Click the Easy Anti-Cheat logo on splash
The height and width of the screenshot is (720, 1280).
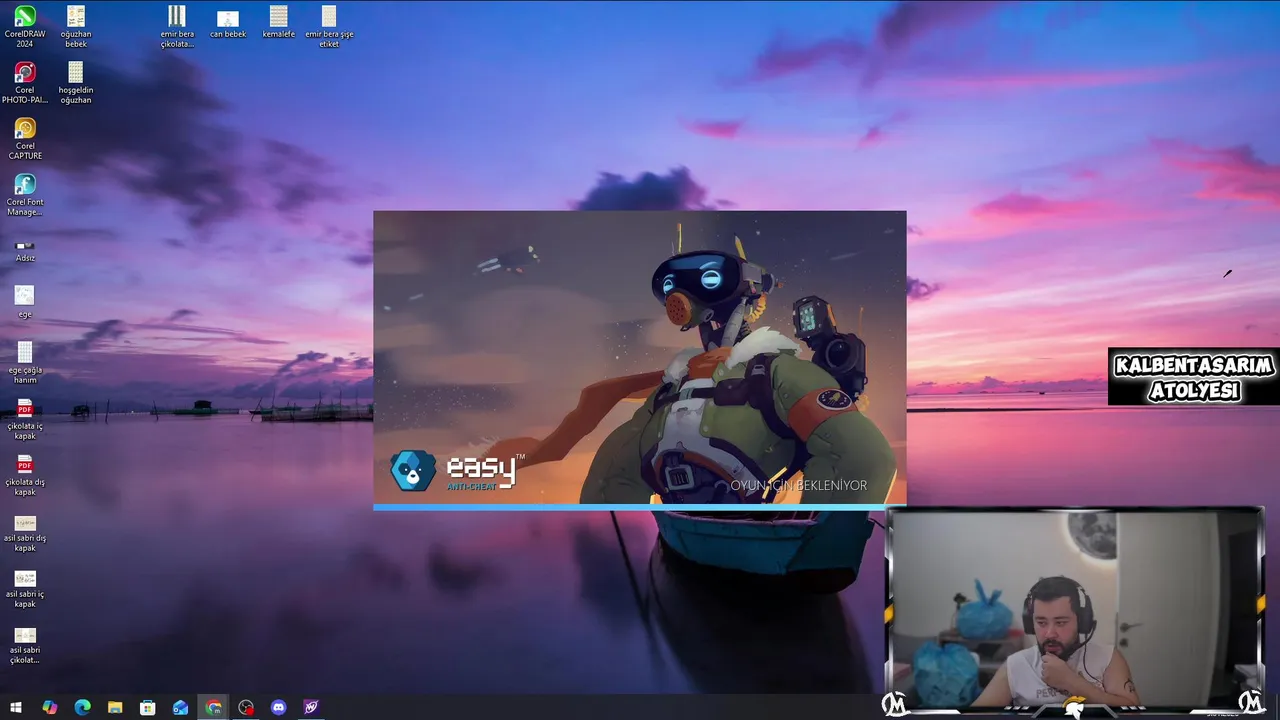(457, 471)
